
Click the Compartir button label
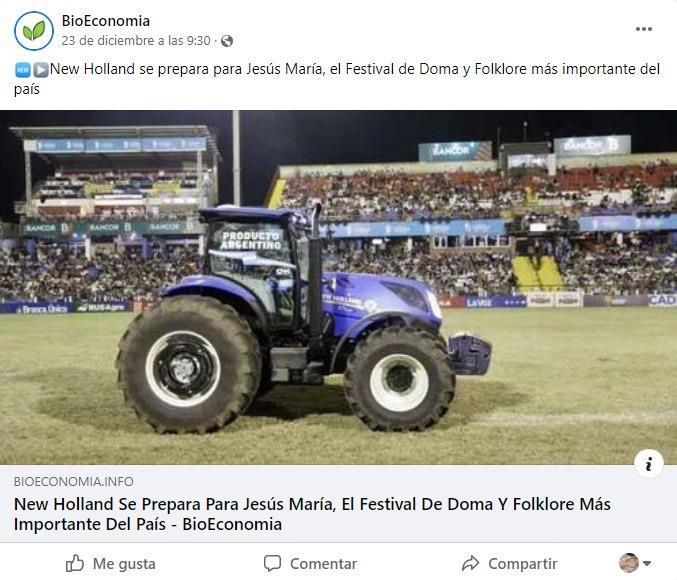523,564
